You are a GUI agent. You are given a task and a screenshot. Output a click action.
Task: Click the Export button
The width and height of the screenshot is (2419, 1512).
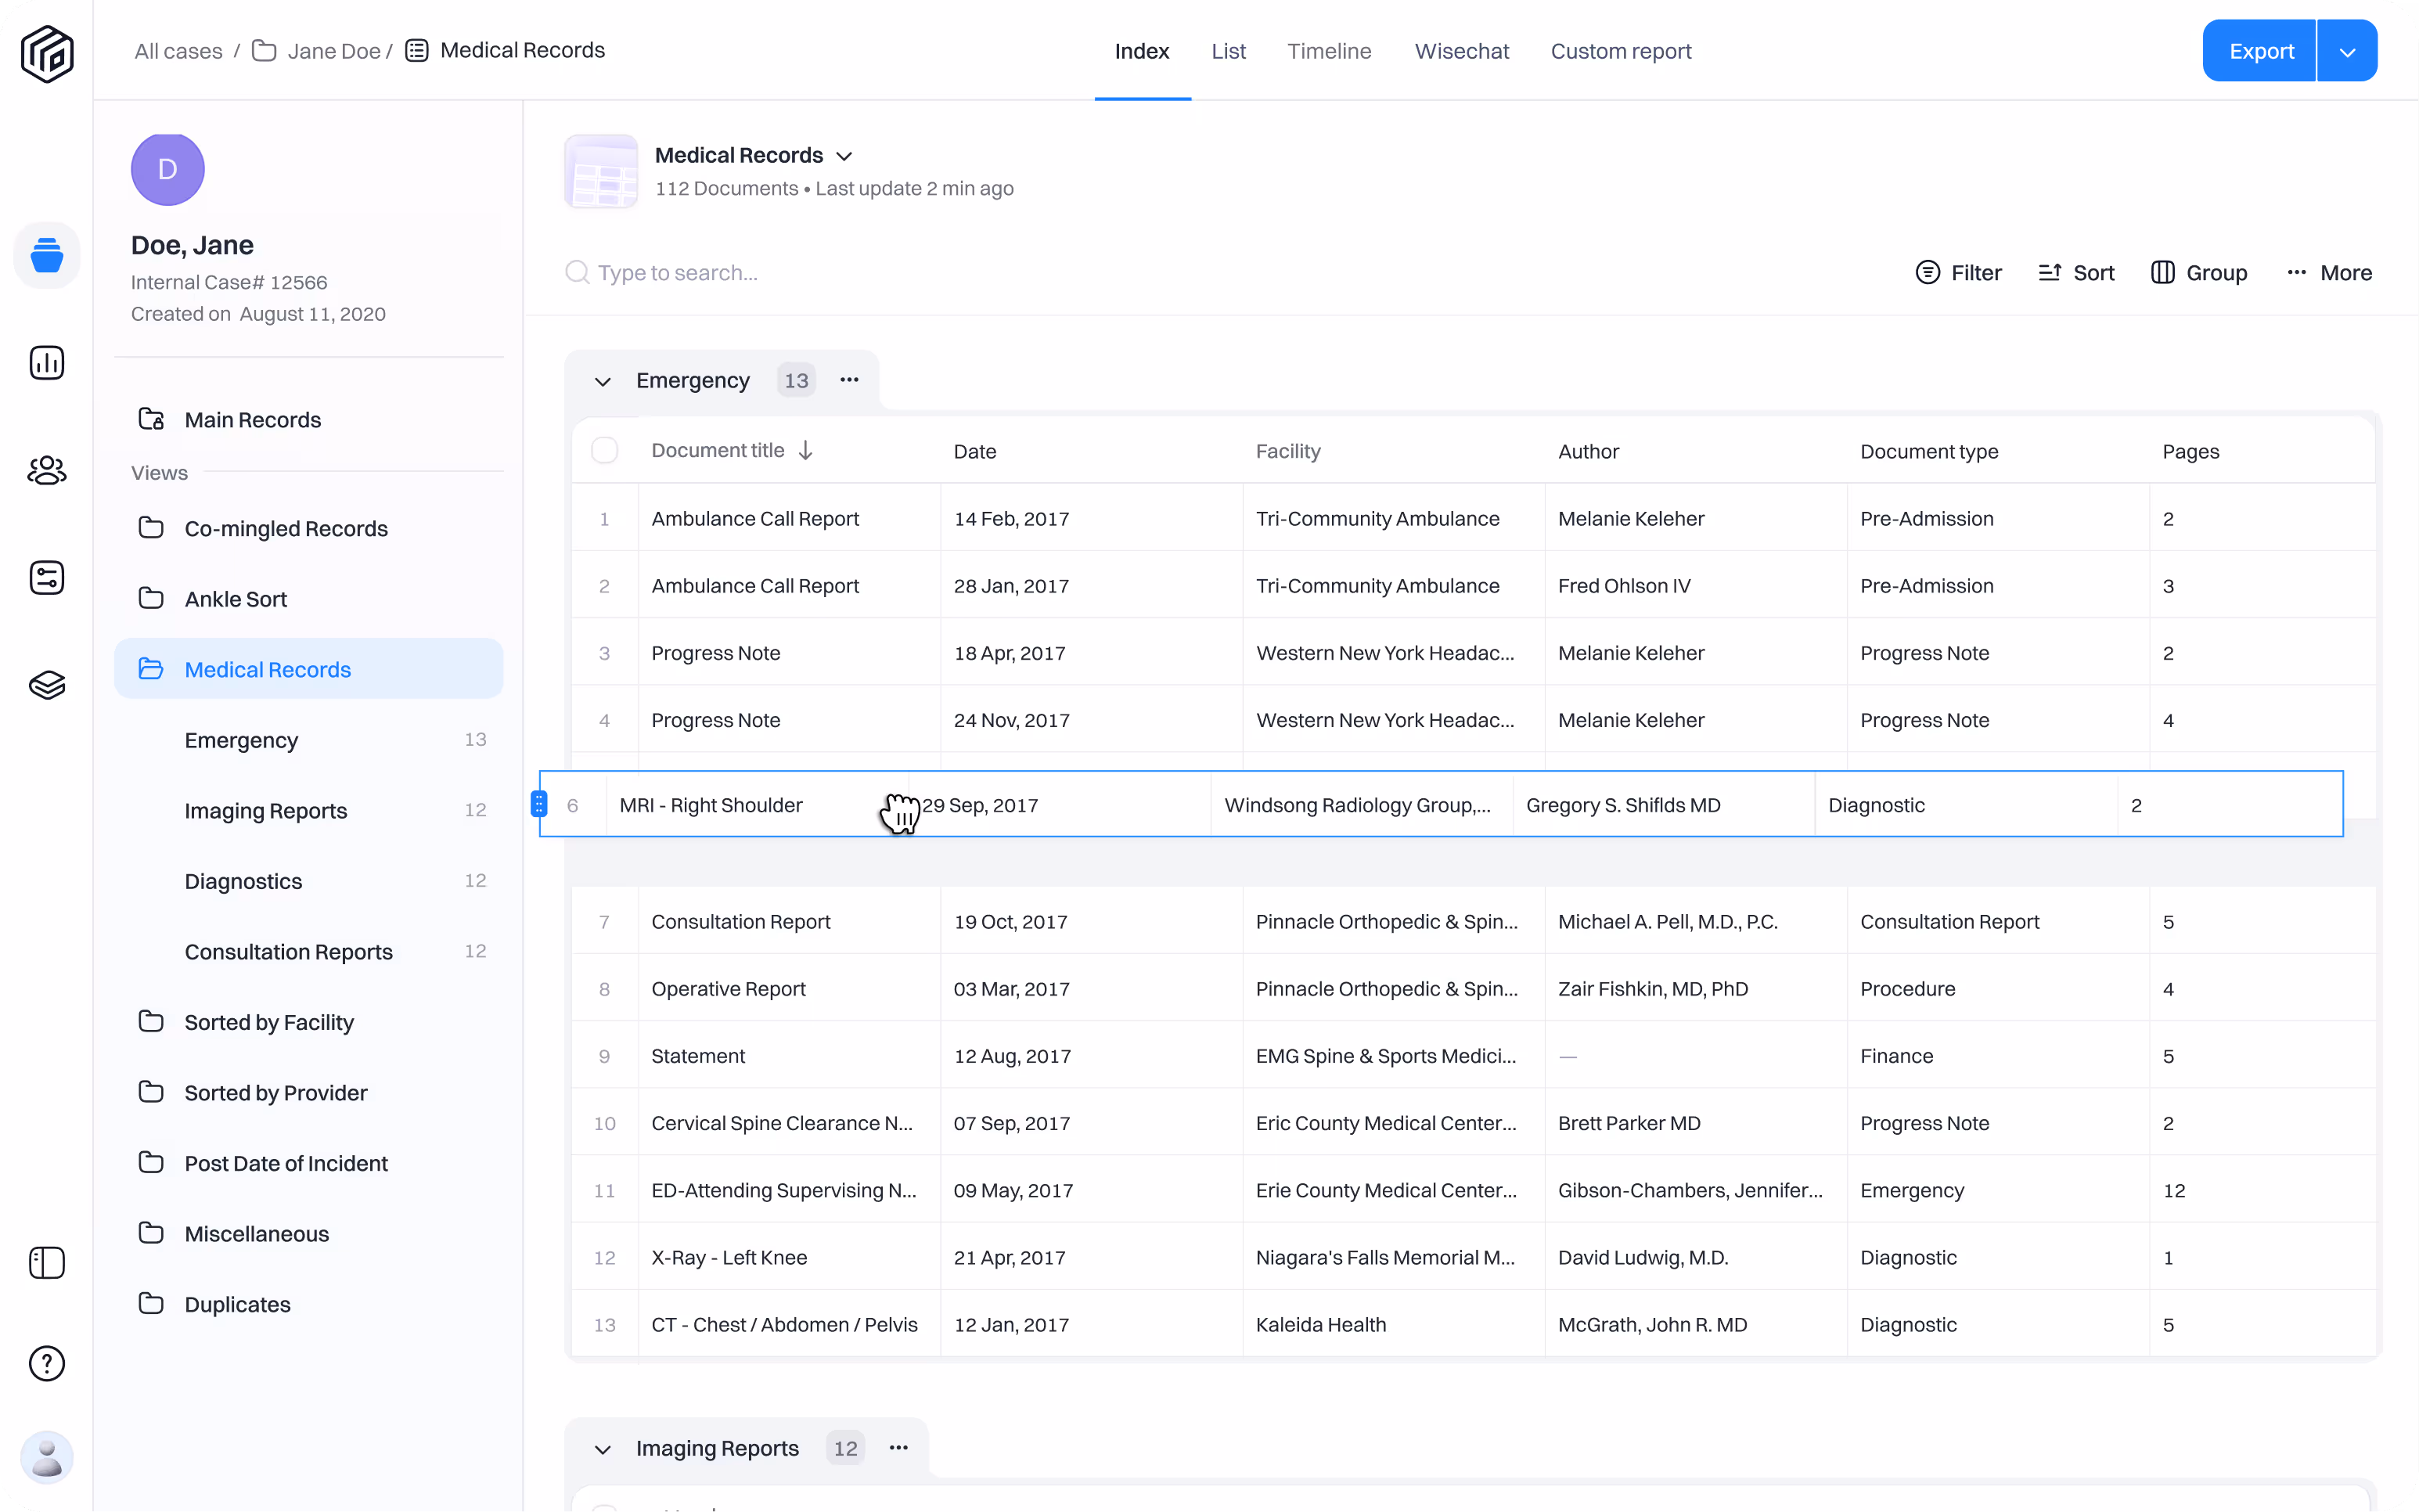pos(2260,51)
